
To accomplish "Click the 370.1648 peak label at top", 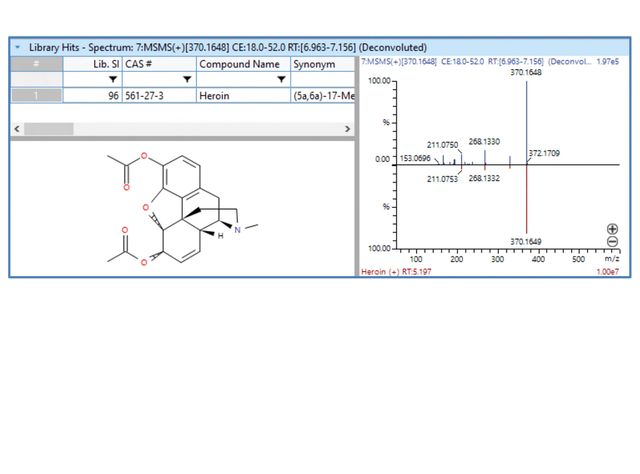I will click(526, 73).
